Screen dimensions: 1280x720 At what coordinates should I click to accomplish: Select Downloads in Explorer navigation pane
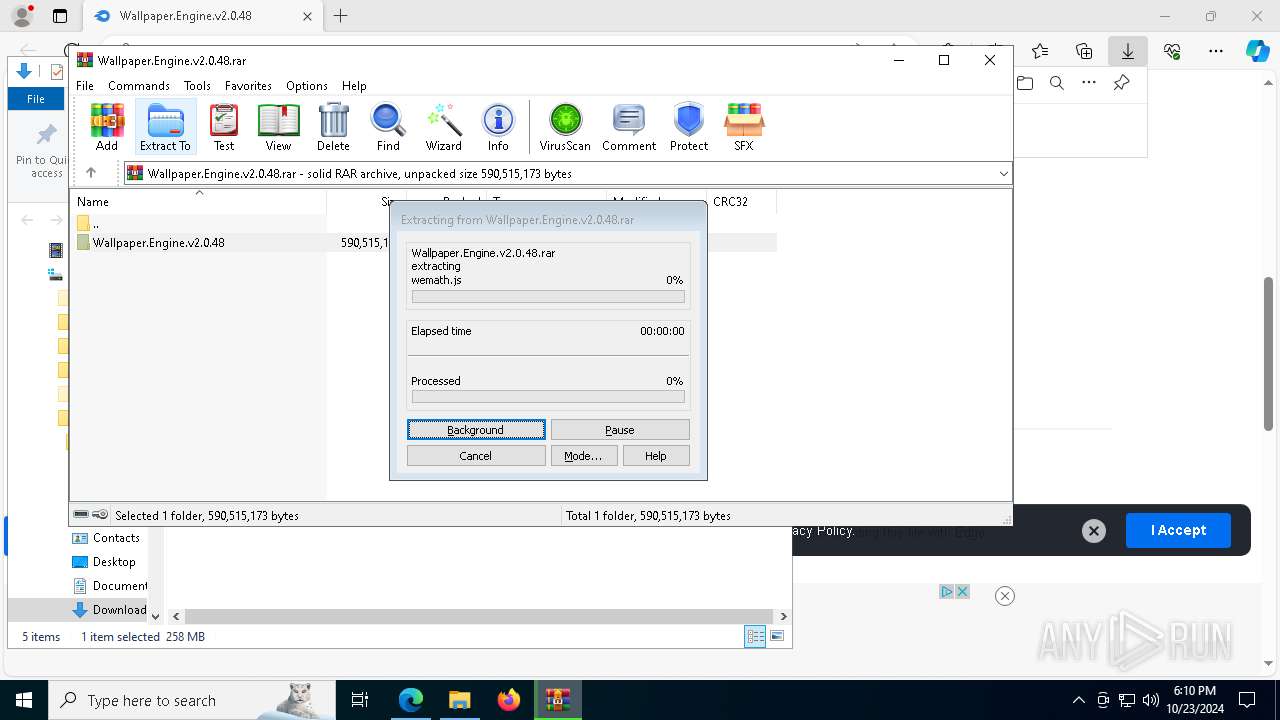coord(110,610)
